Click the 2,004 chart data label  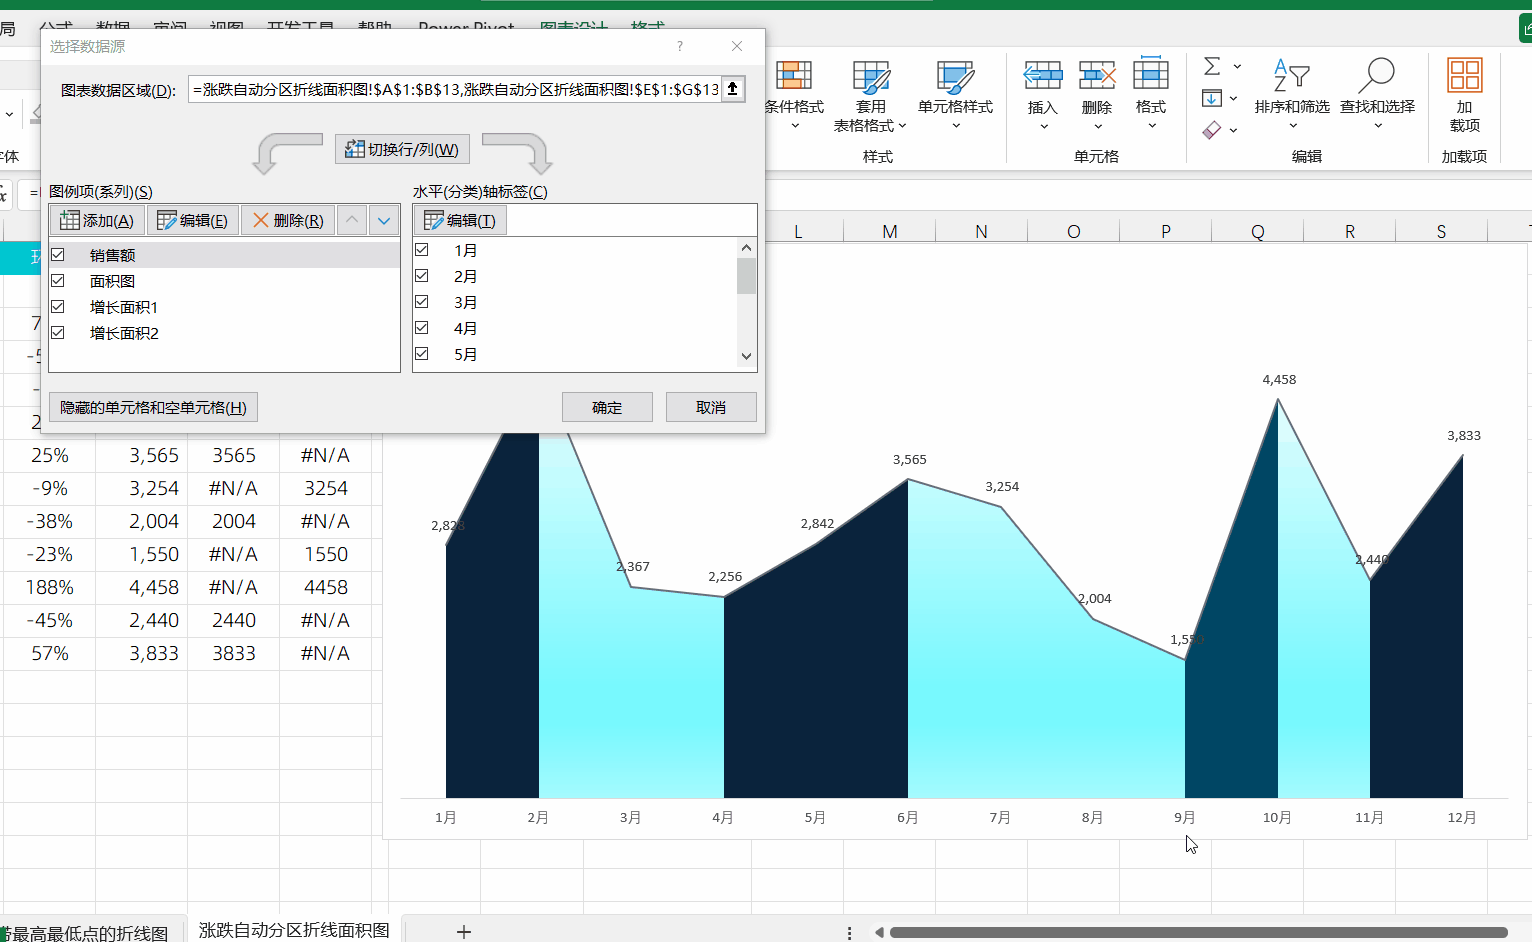pyautogui.click(x=1095, y=599)
